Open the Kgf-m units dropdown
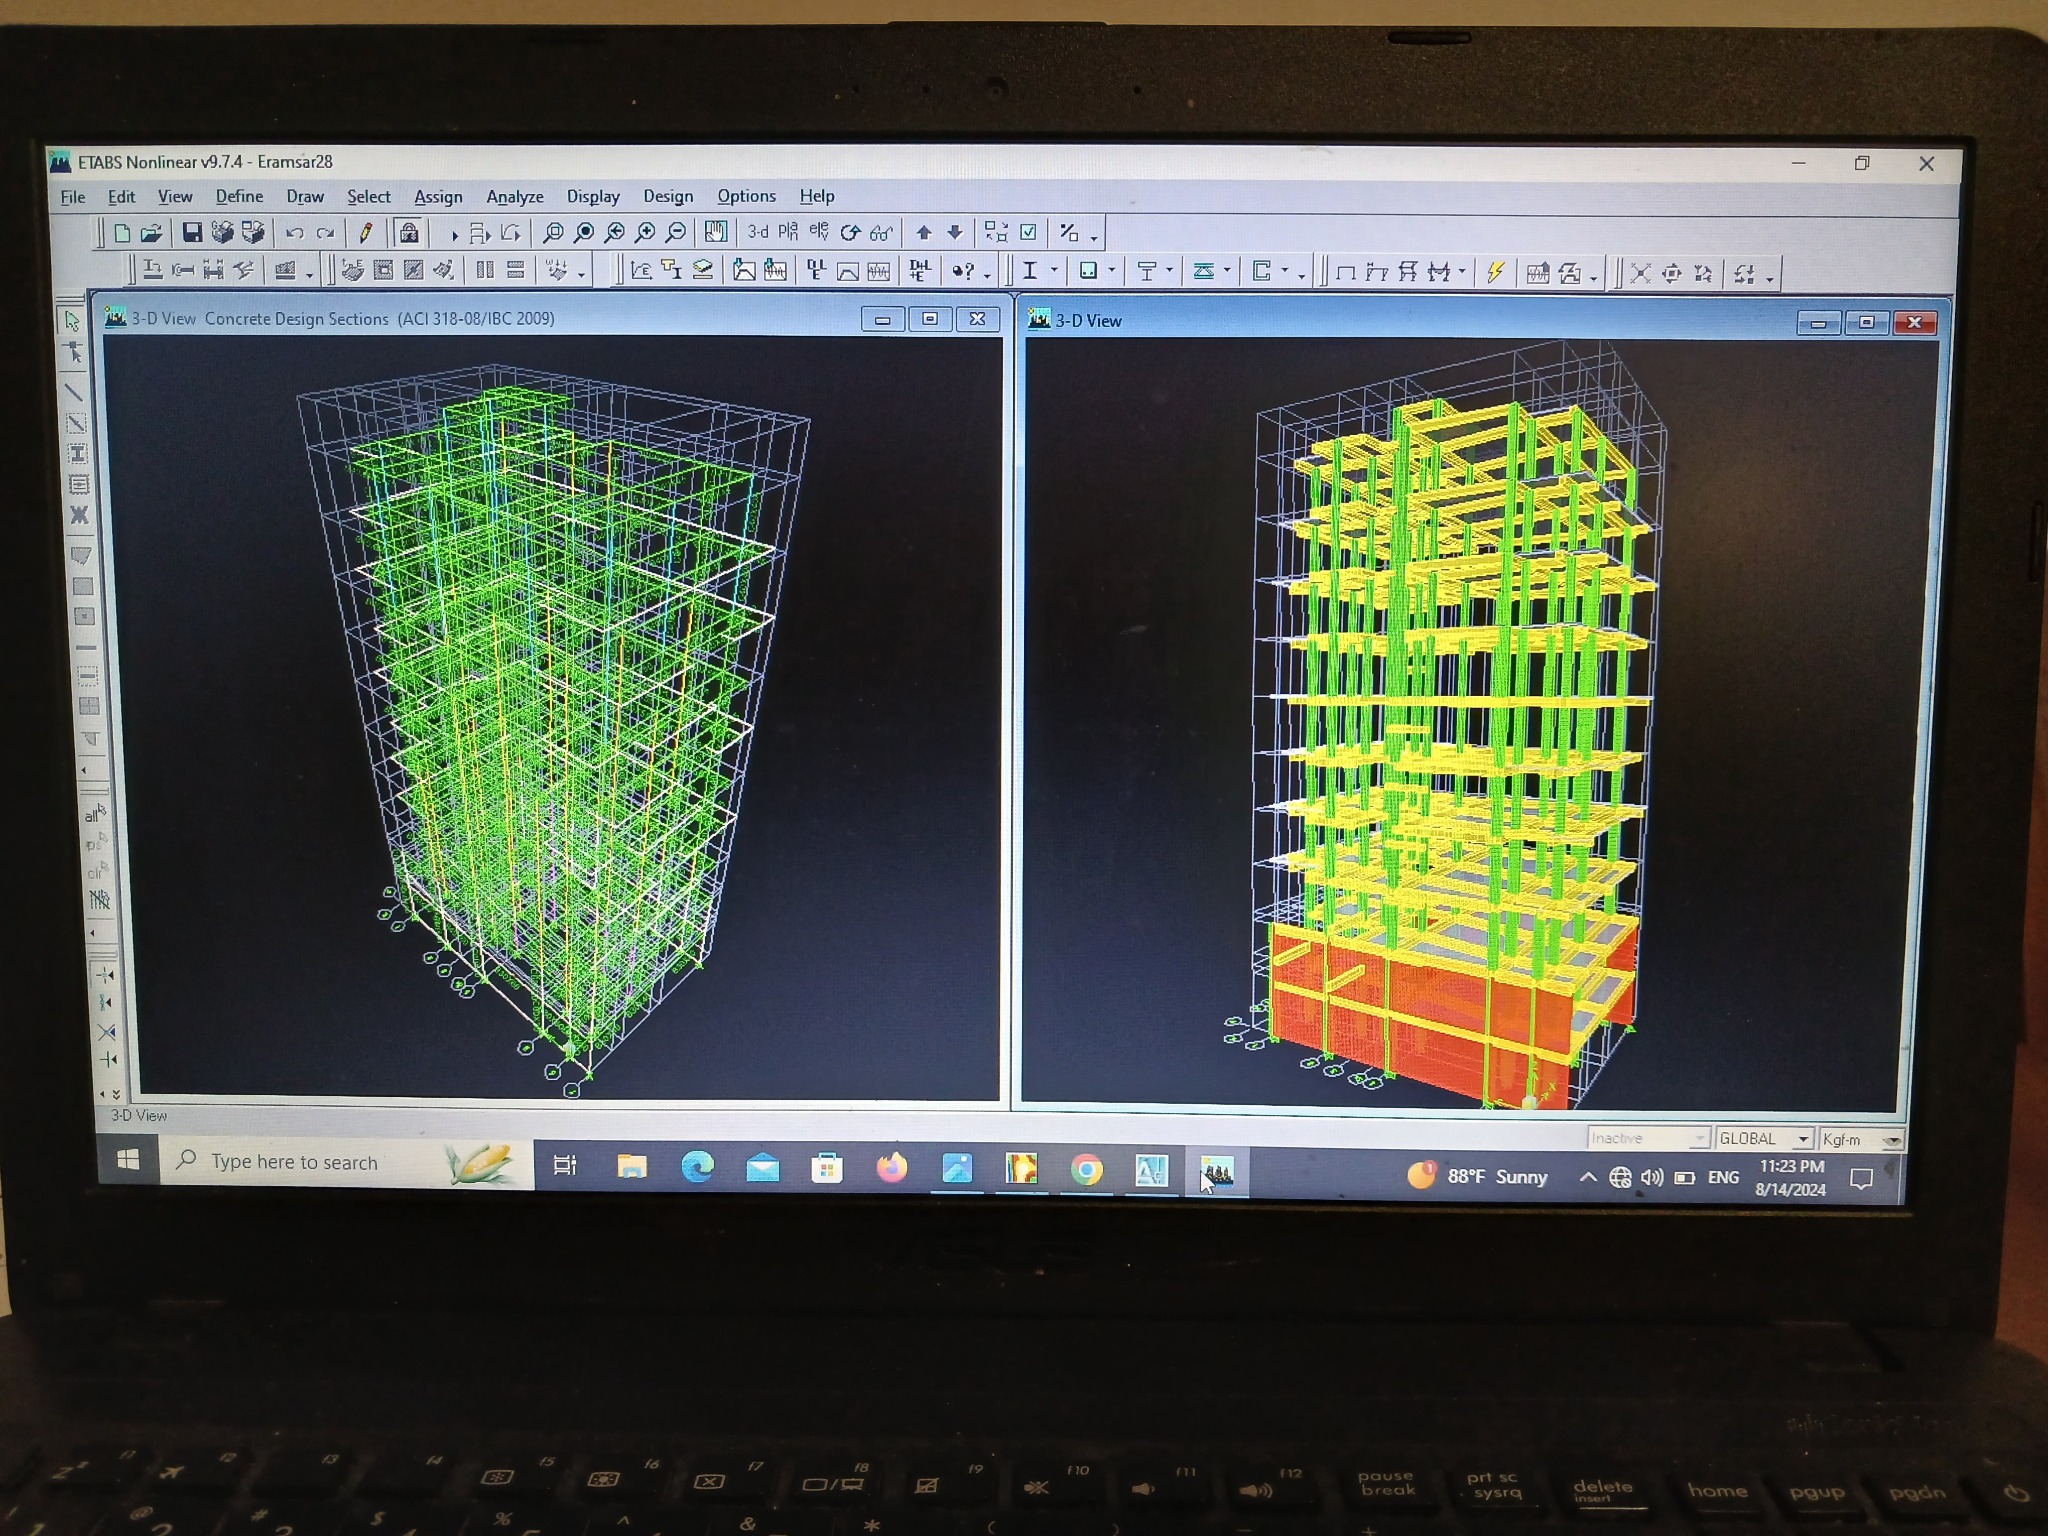 1891,1140
